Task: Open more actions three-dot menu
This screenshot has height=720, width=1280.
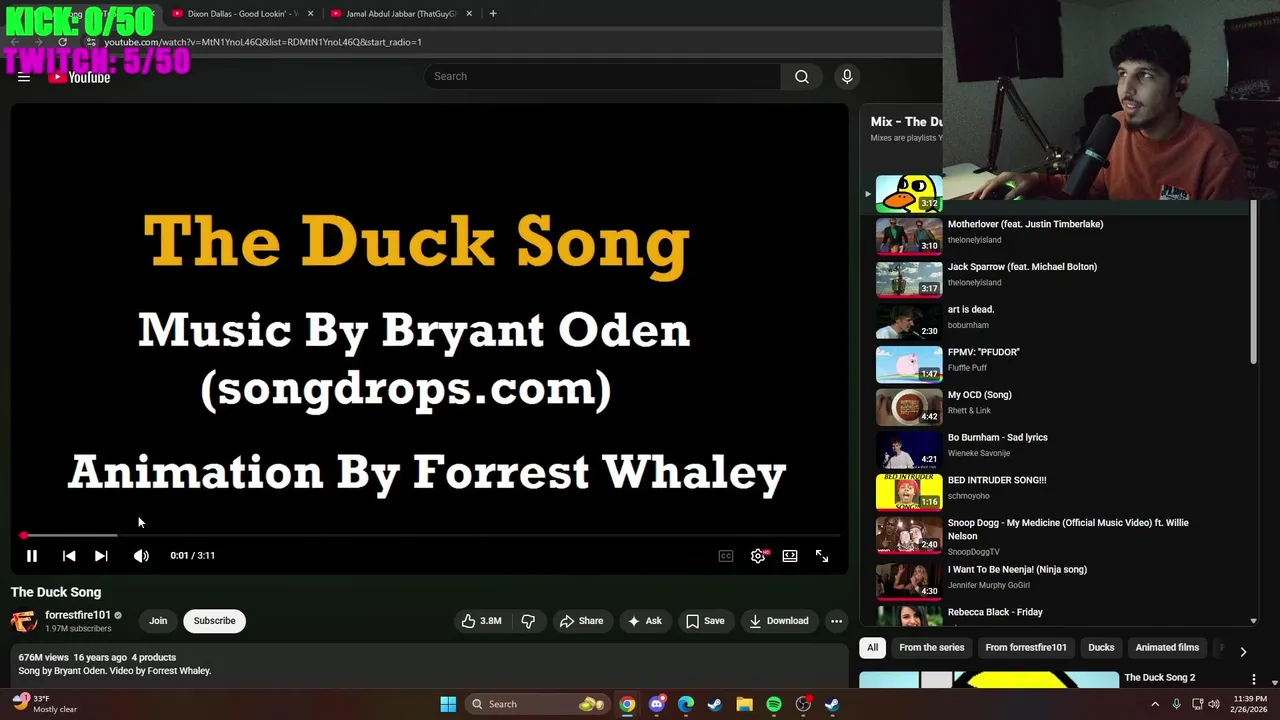Action: click(836, 621)
